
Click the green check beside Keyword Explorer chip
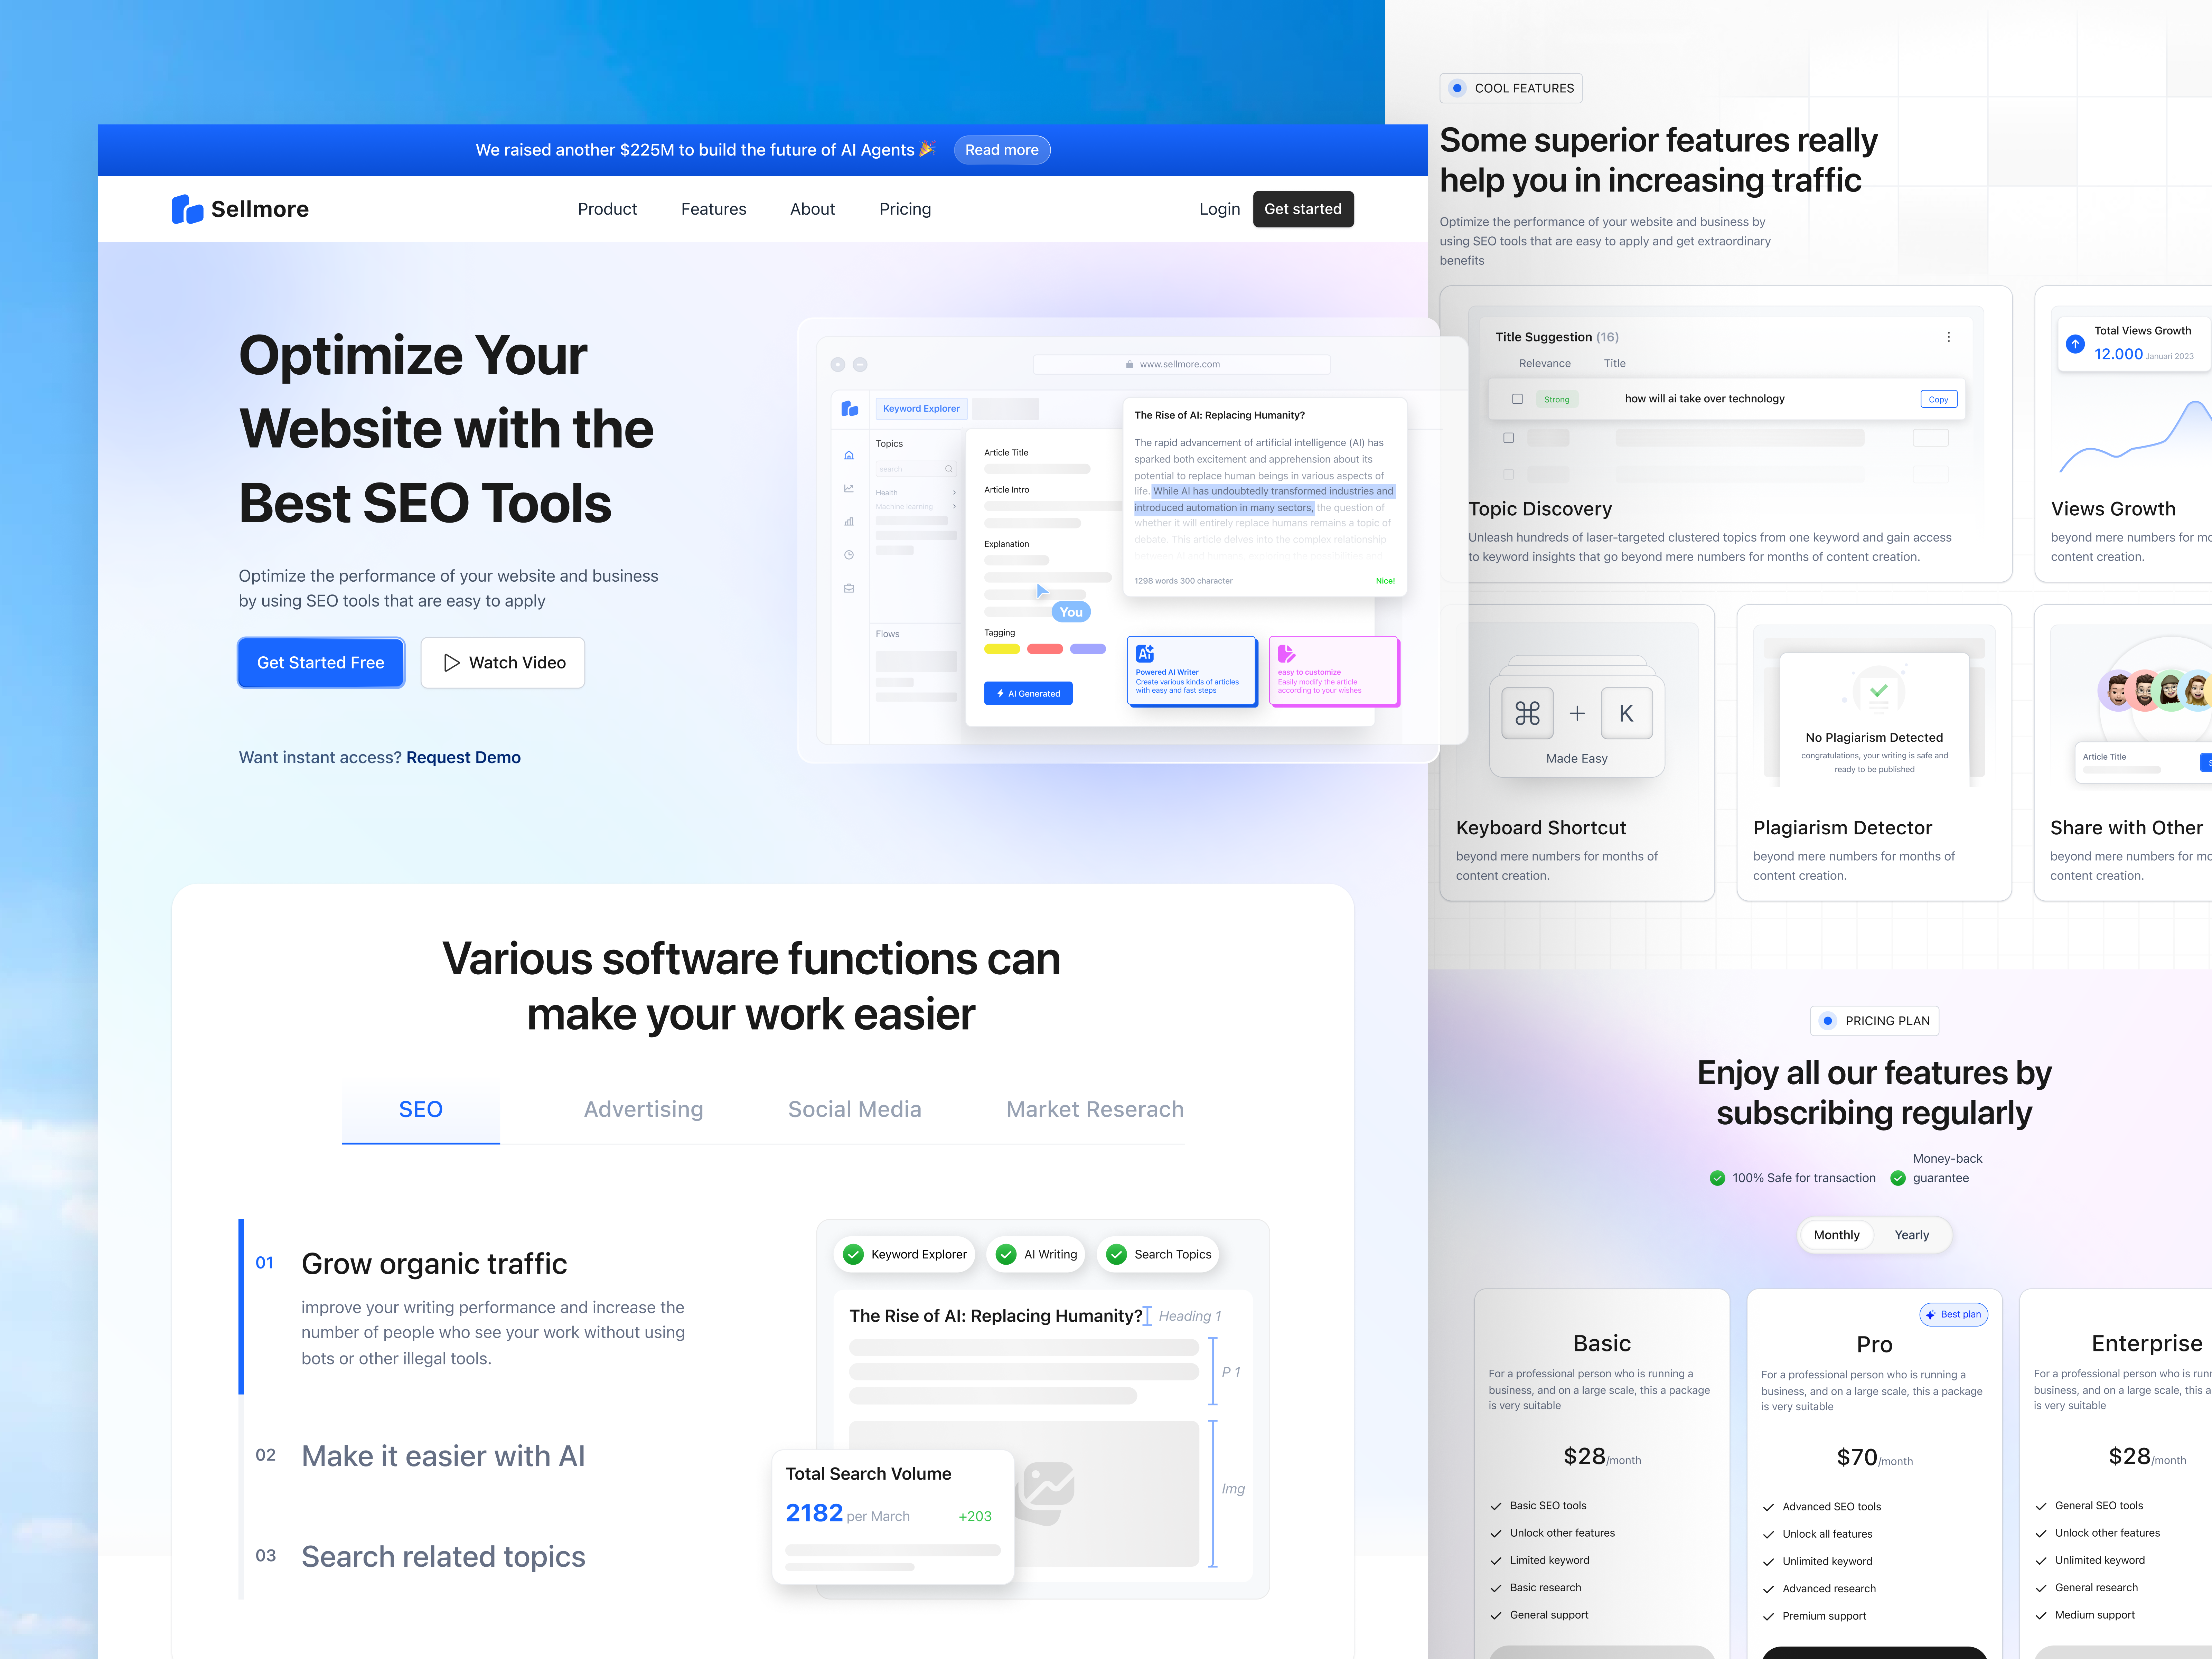[x=853, y=1254]
